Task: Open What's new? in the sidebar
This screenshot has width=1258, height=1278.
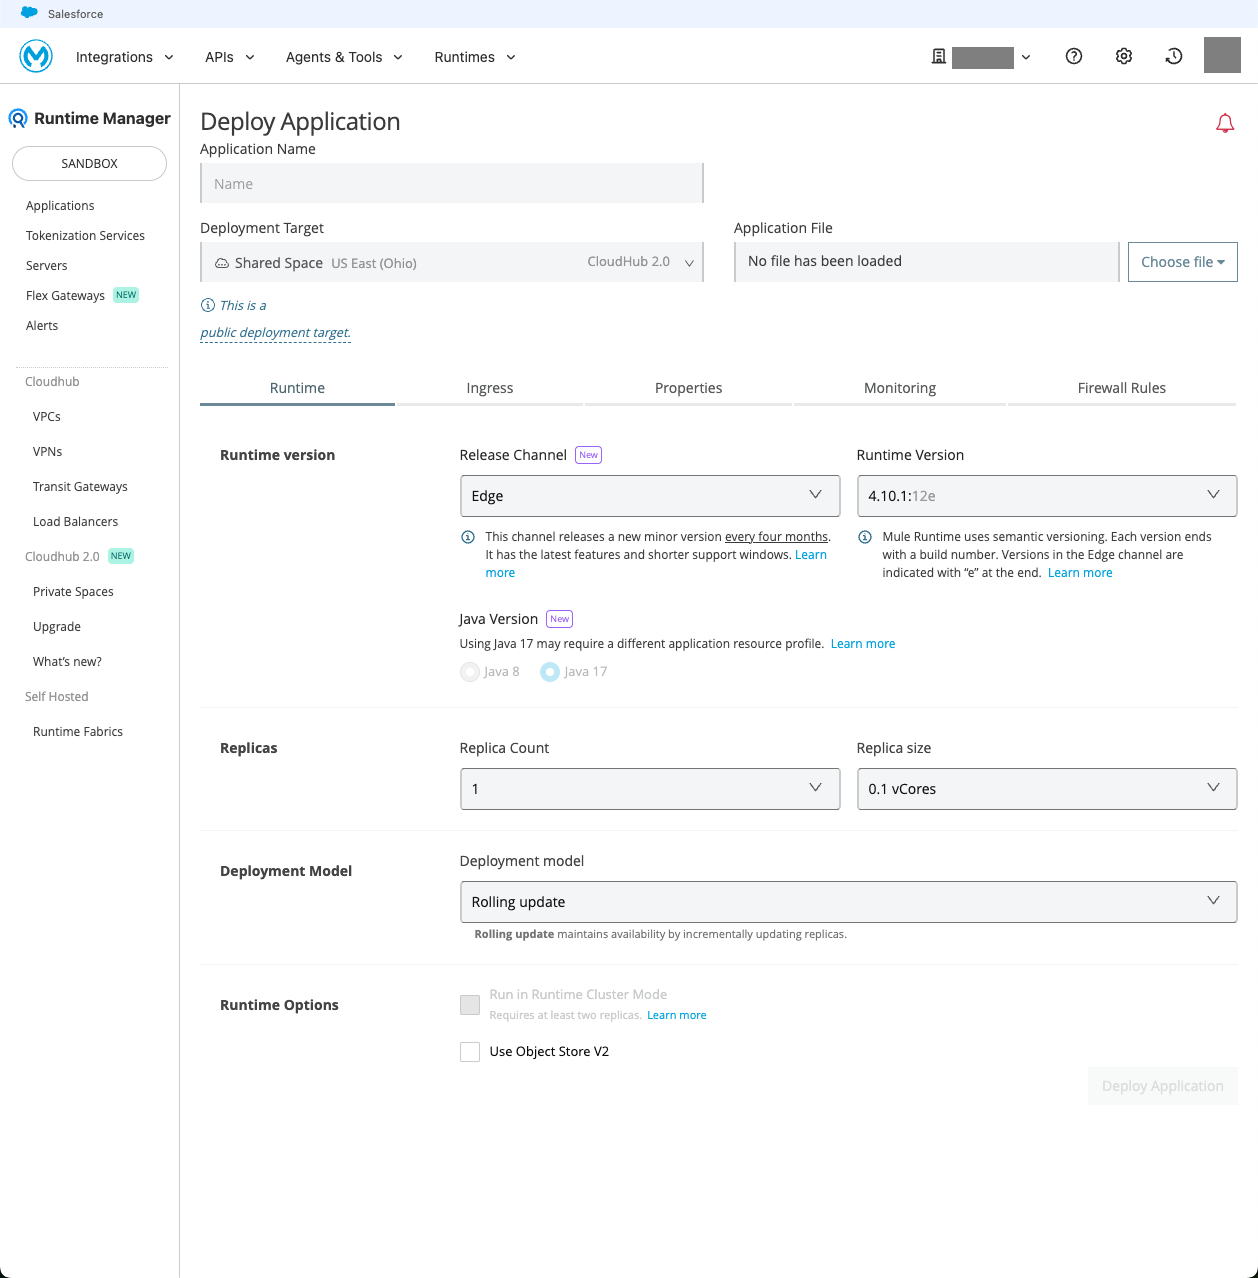Action: 67,662
